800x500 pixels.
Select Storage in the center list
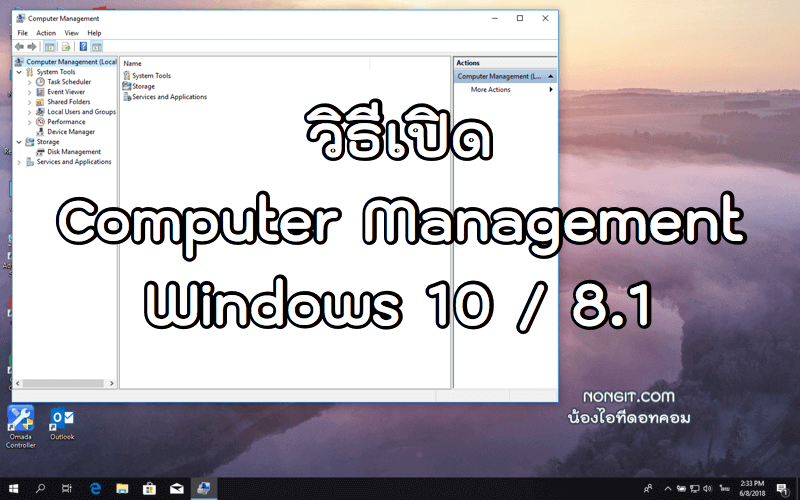(143, 87)
